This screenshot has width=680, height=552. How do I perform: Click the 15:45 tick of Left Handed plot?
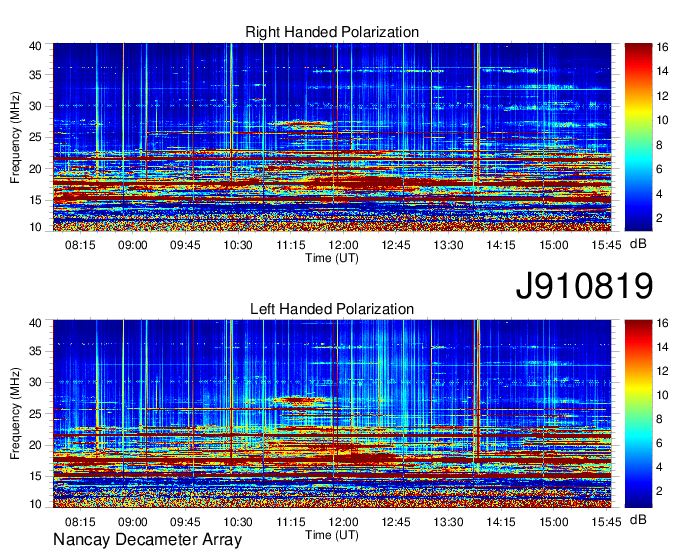click(x=606, y=522)
